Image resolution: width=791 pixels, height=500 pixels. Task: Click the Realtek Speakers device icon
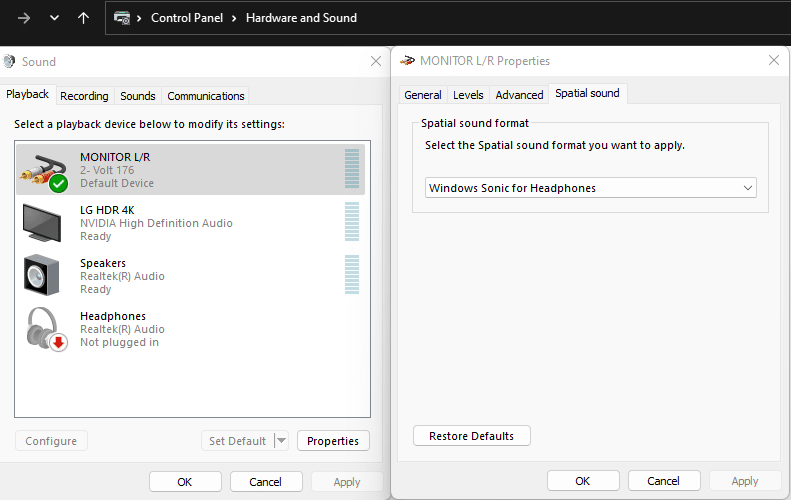(x=43, y=276)
